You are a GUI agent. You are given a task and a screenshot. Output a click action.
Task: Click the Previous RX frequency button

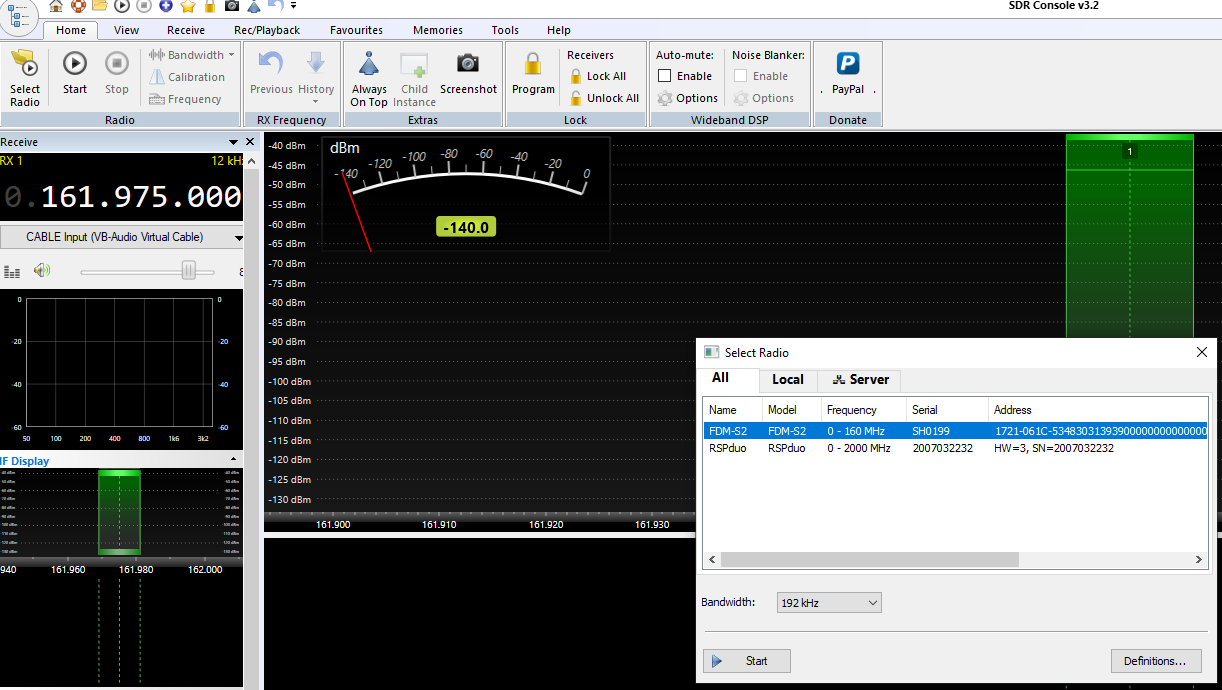271,74
